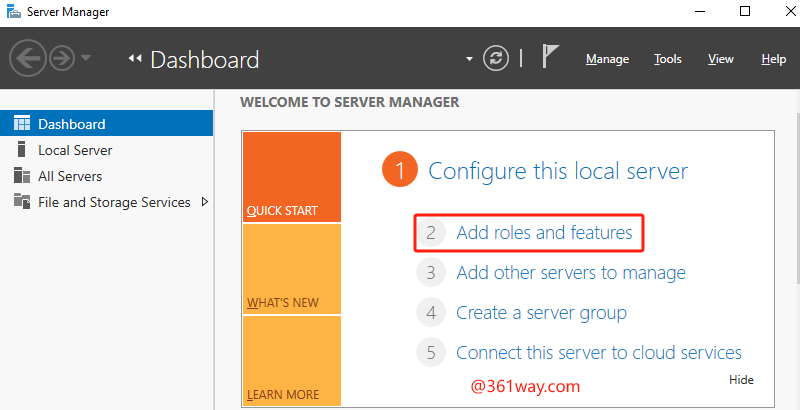This screenshot has height=410, width=800.
Task: Select Local Server in the left pane
Action: (x=106, y=150)
